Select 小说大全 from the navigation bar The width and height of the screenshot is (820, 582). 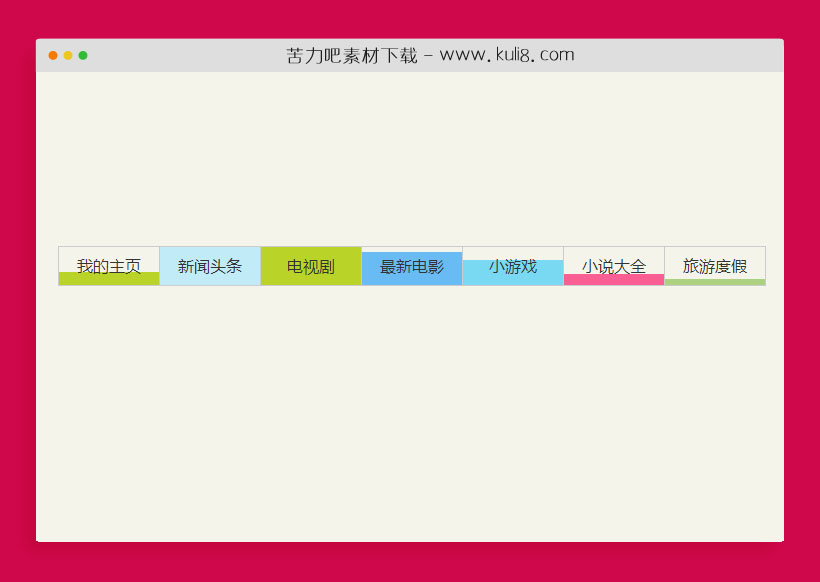coord(614,265)
